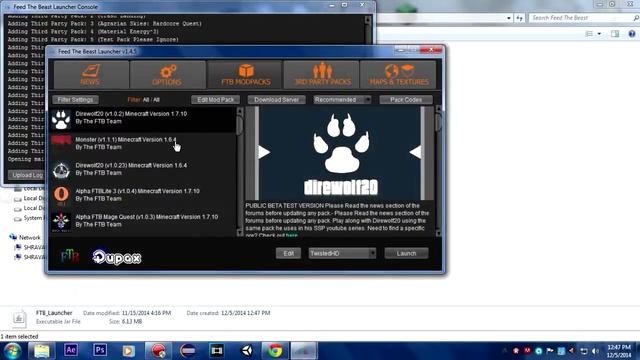Select Alpha FTB Mage Quest modpack
Viewport: 640px width, 360px height.
pyautogui.click(x=142, y=221)
